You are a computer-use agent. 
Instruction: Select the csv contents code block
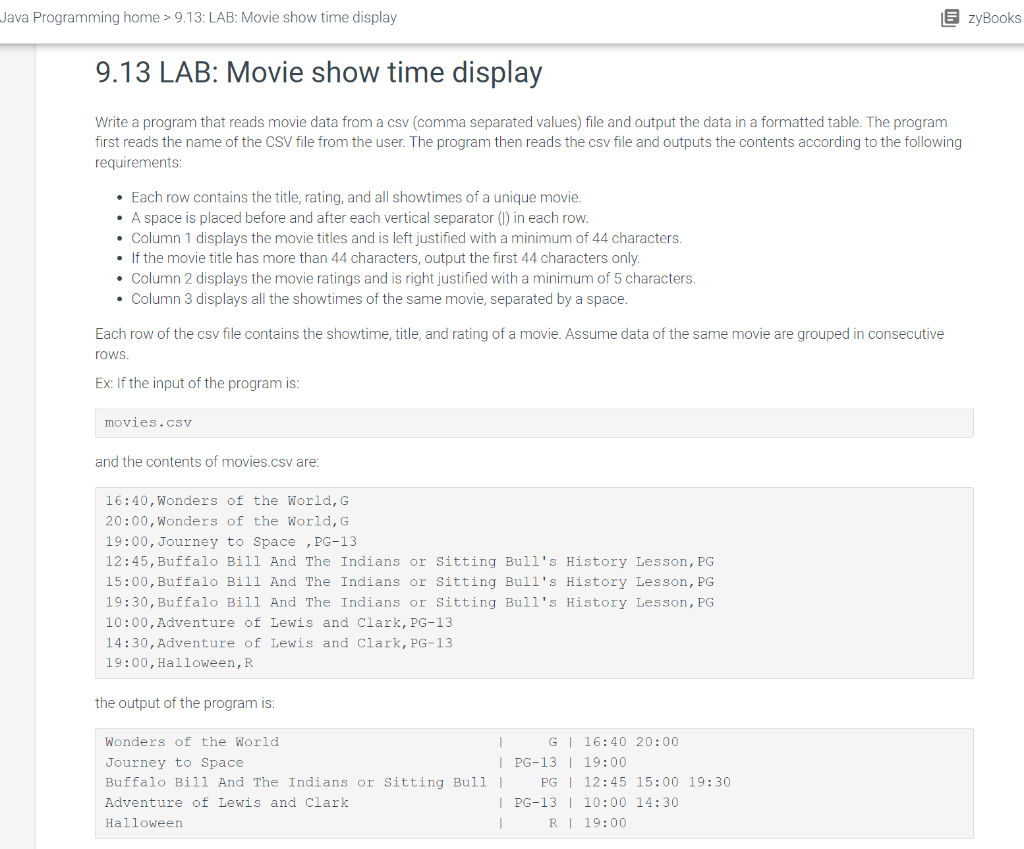pos(535,582)
